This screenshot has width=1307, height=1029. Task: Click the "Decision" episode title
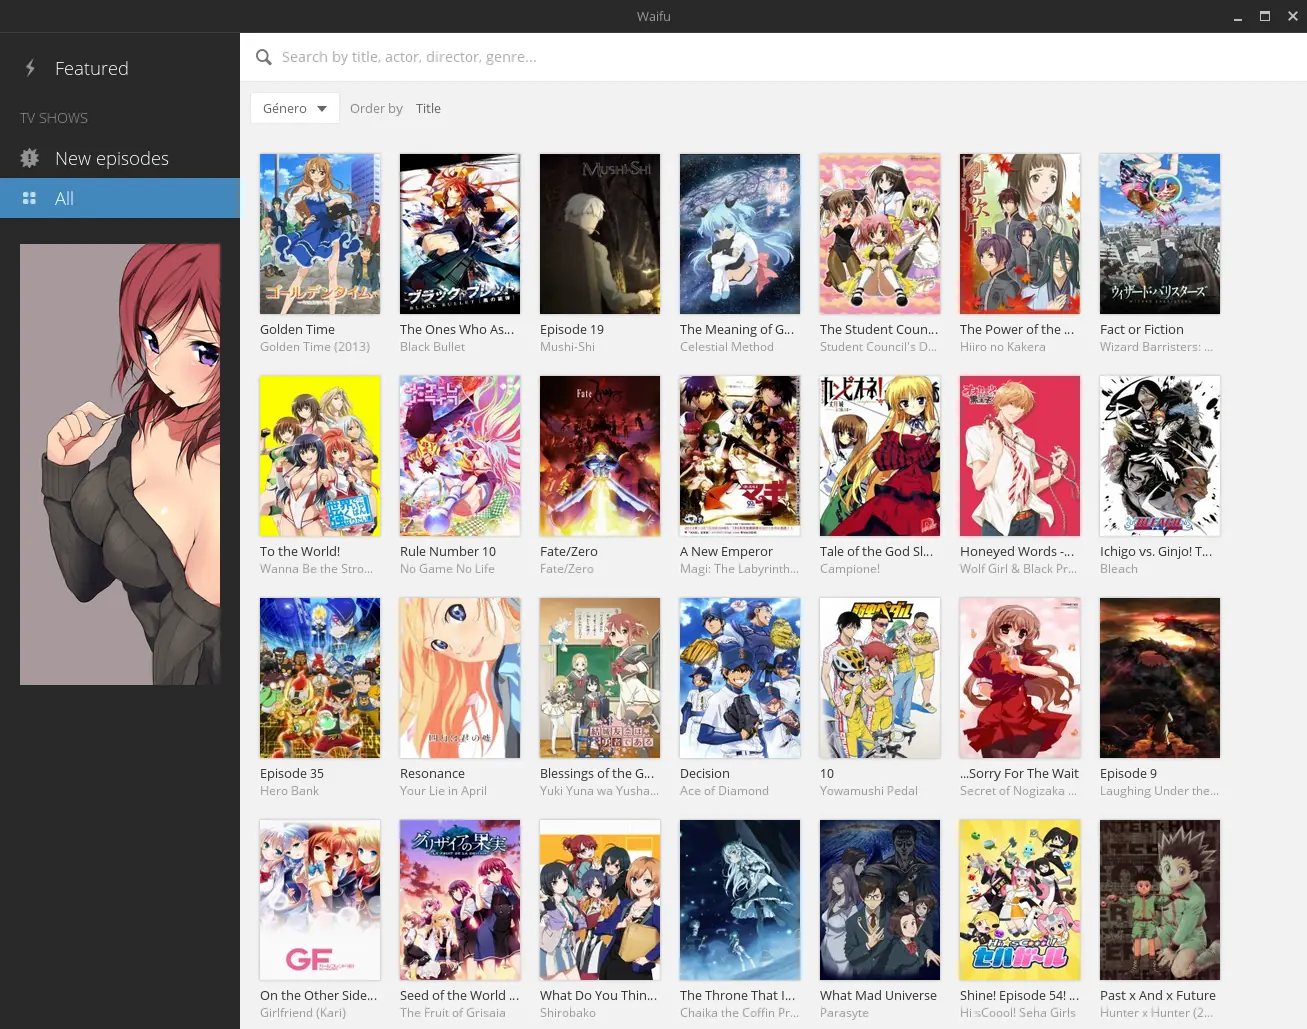[705, 773]
